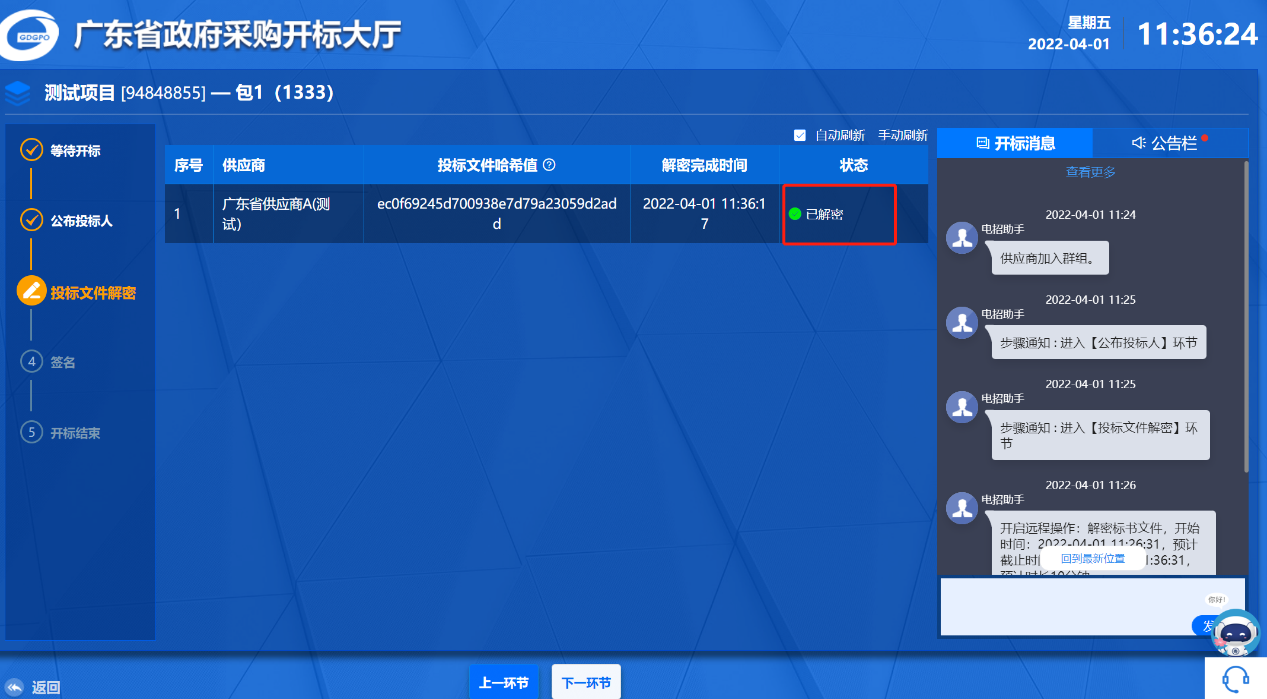Click message 进入【投标文件解密】环节
Viewport: 1267px width, 699px height.
tap(1100, 435)
